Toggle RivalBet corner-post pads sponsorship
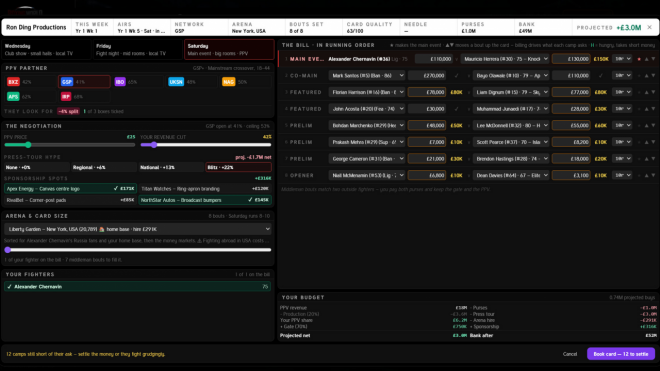 tap(70, 200)
